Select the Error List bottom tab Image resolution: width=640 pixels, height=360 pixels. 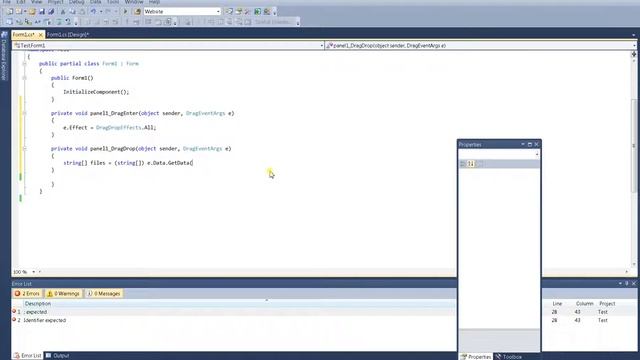click(x=27, y=356)
